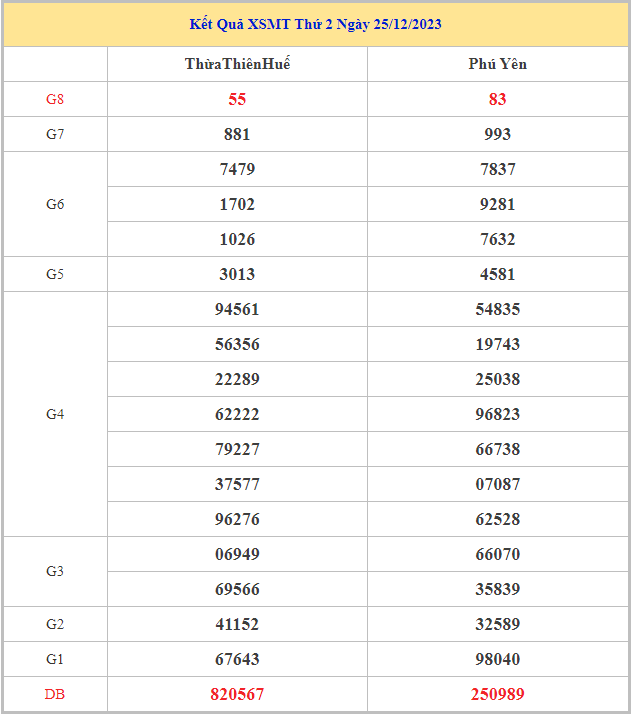Click the red DB jackpot number 820567
The image size is (633, 714).
click(237, 694)
